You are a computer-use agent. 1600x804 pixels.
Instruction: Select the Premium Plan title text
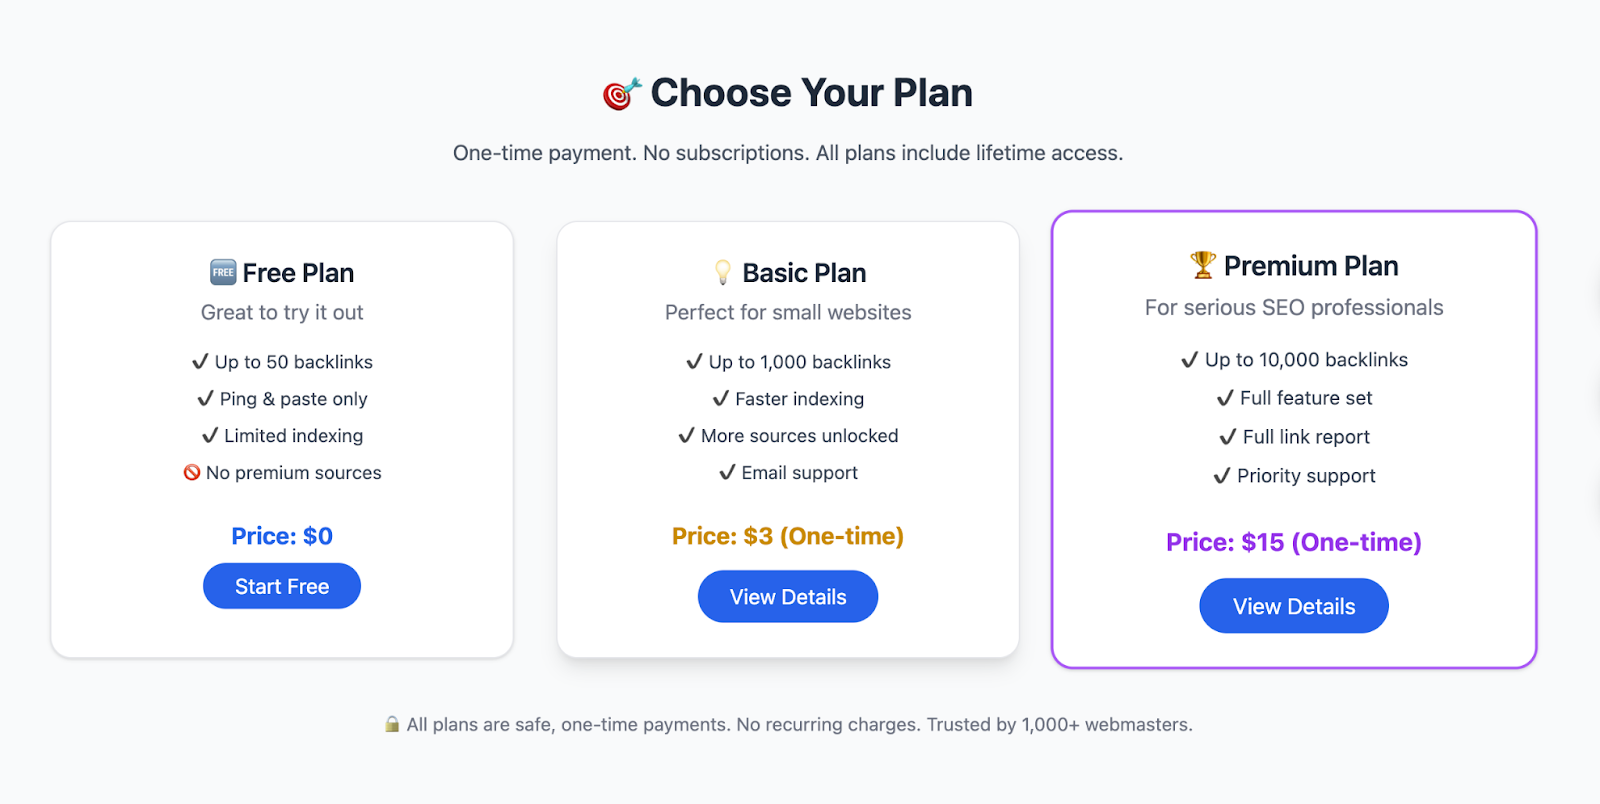tap(1311, 266)
